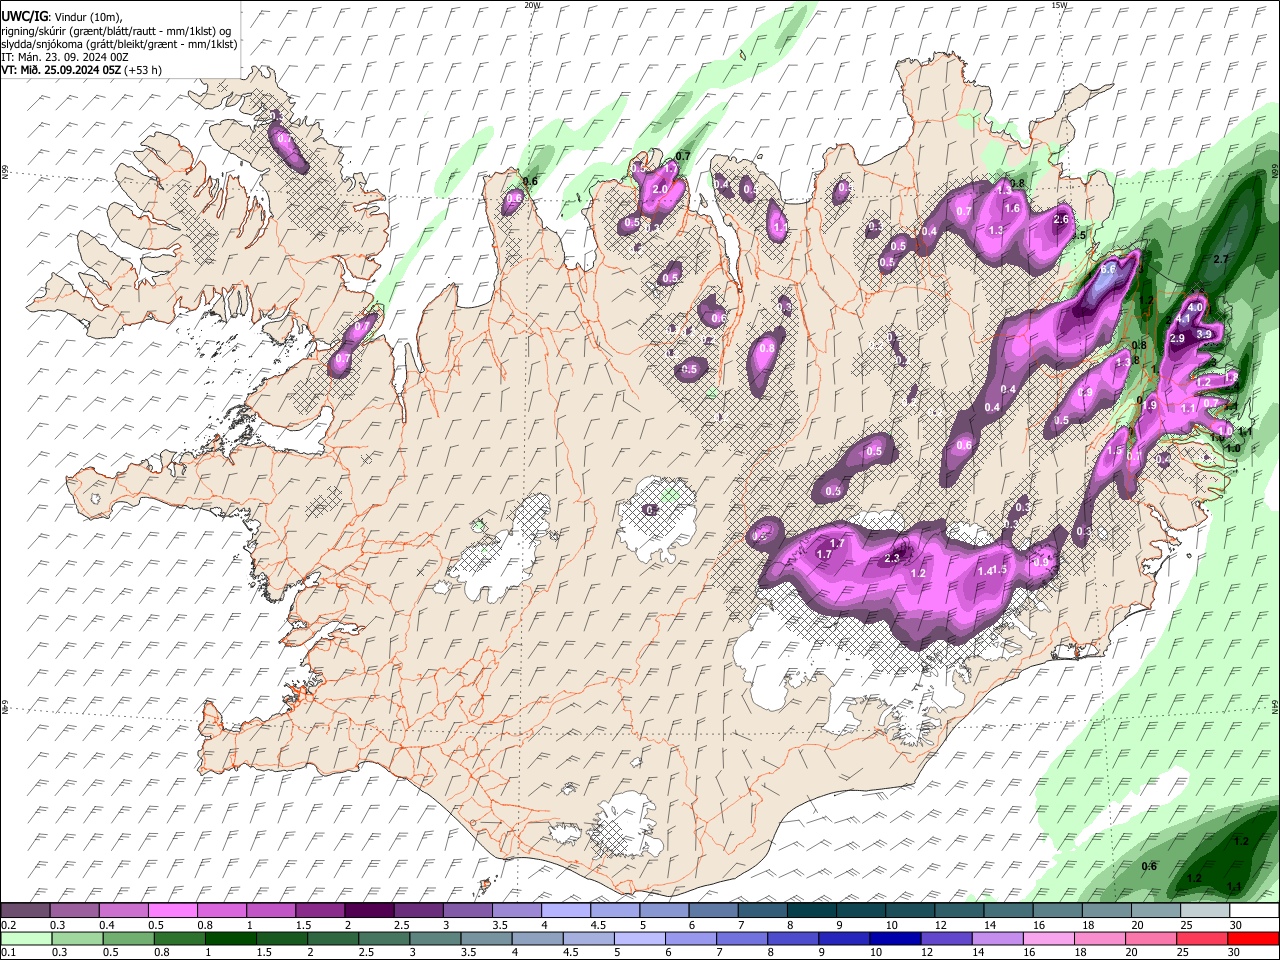1280x960 pixels.
Task: Click the 'slydda/snjókoma' legend description line
Action: coord(119,44)
